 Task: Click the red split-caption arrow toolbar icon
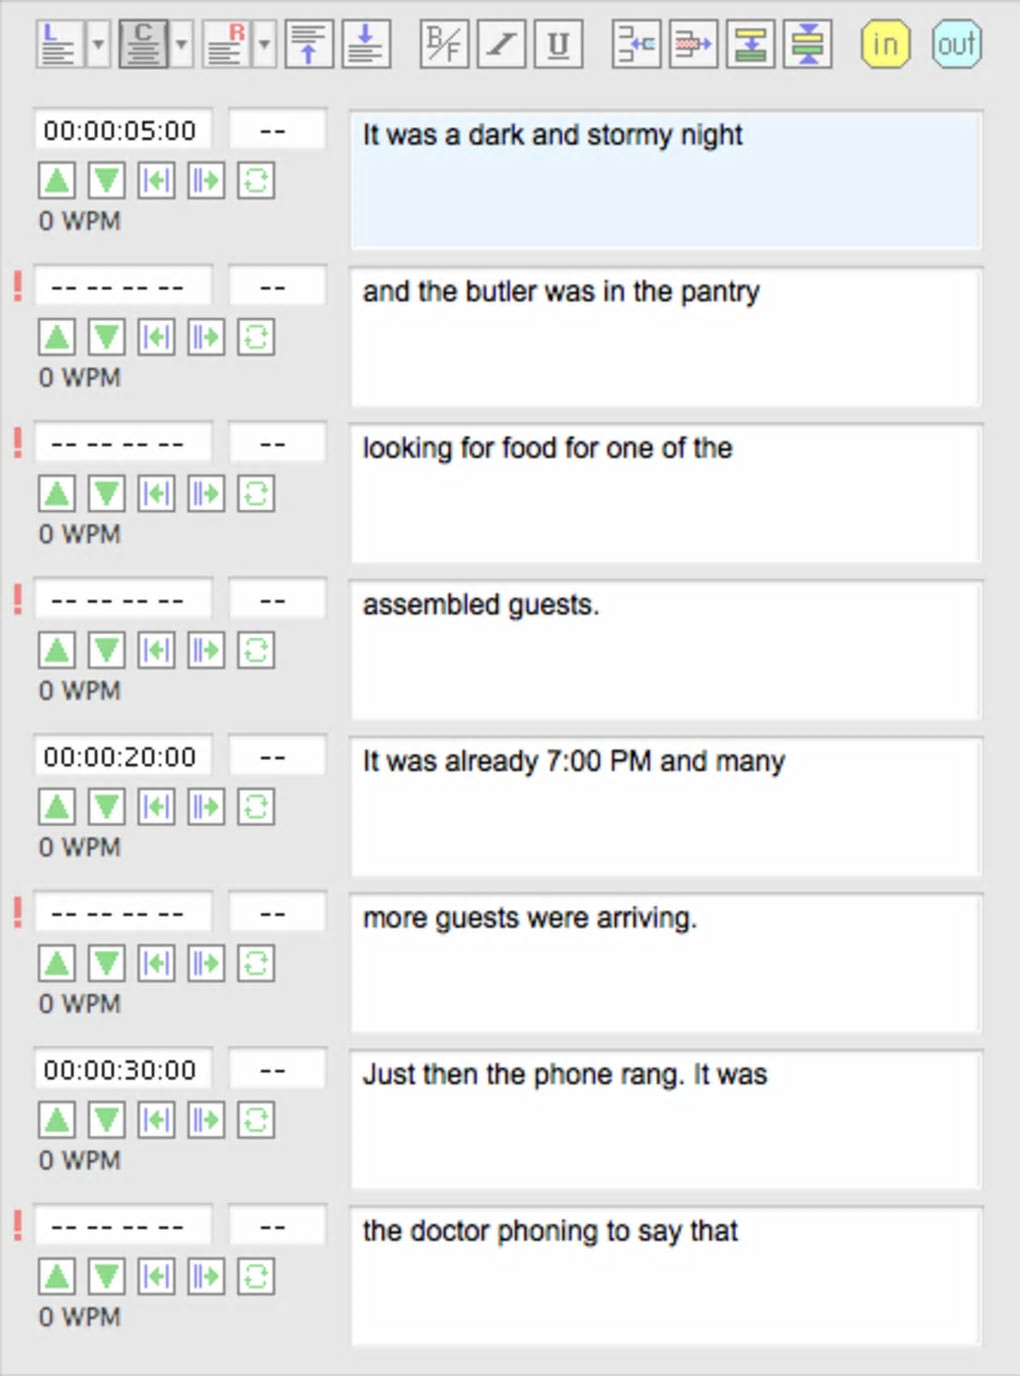click(693, 44)
